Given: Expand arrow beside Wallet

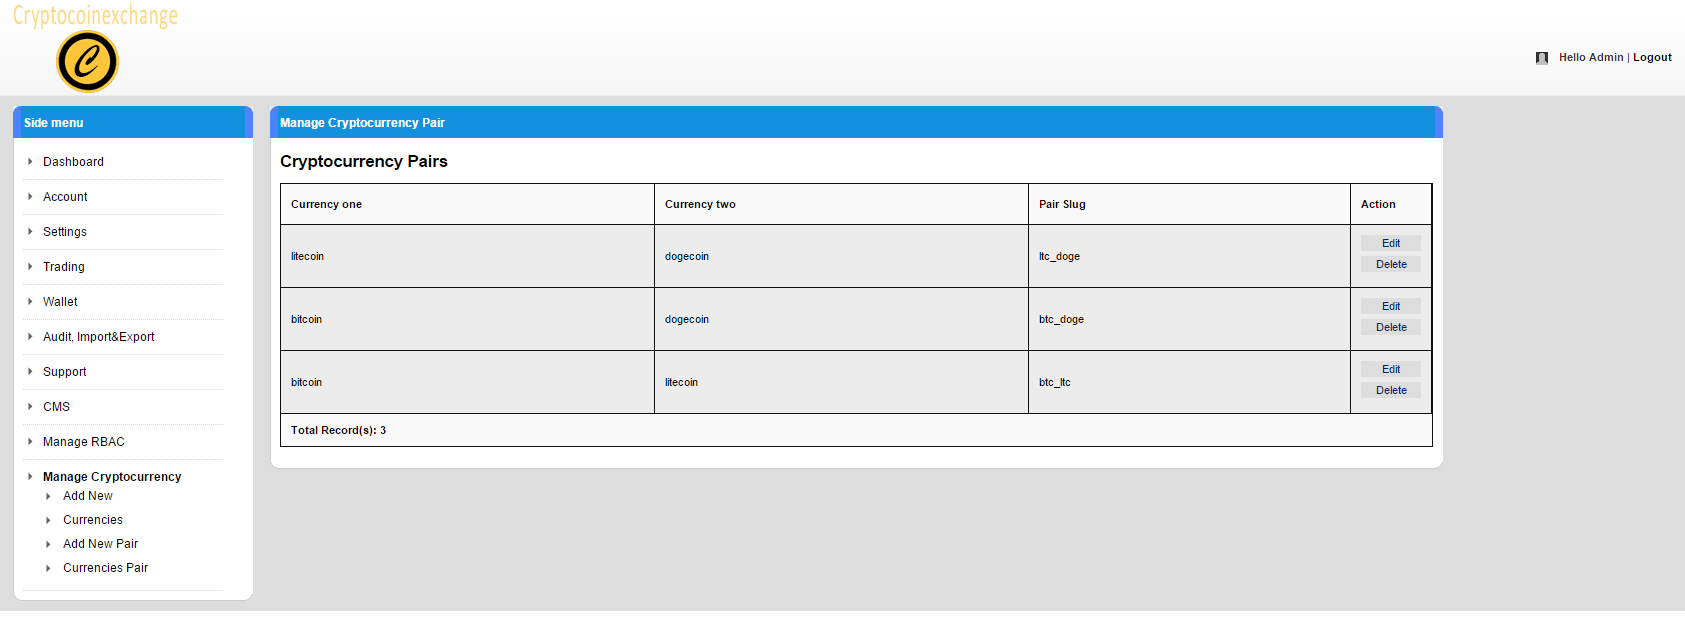Looking at the screenshot, I should pyautogui.click(x=30, y=301).
